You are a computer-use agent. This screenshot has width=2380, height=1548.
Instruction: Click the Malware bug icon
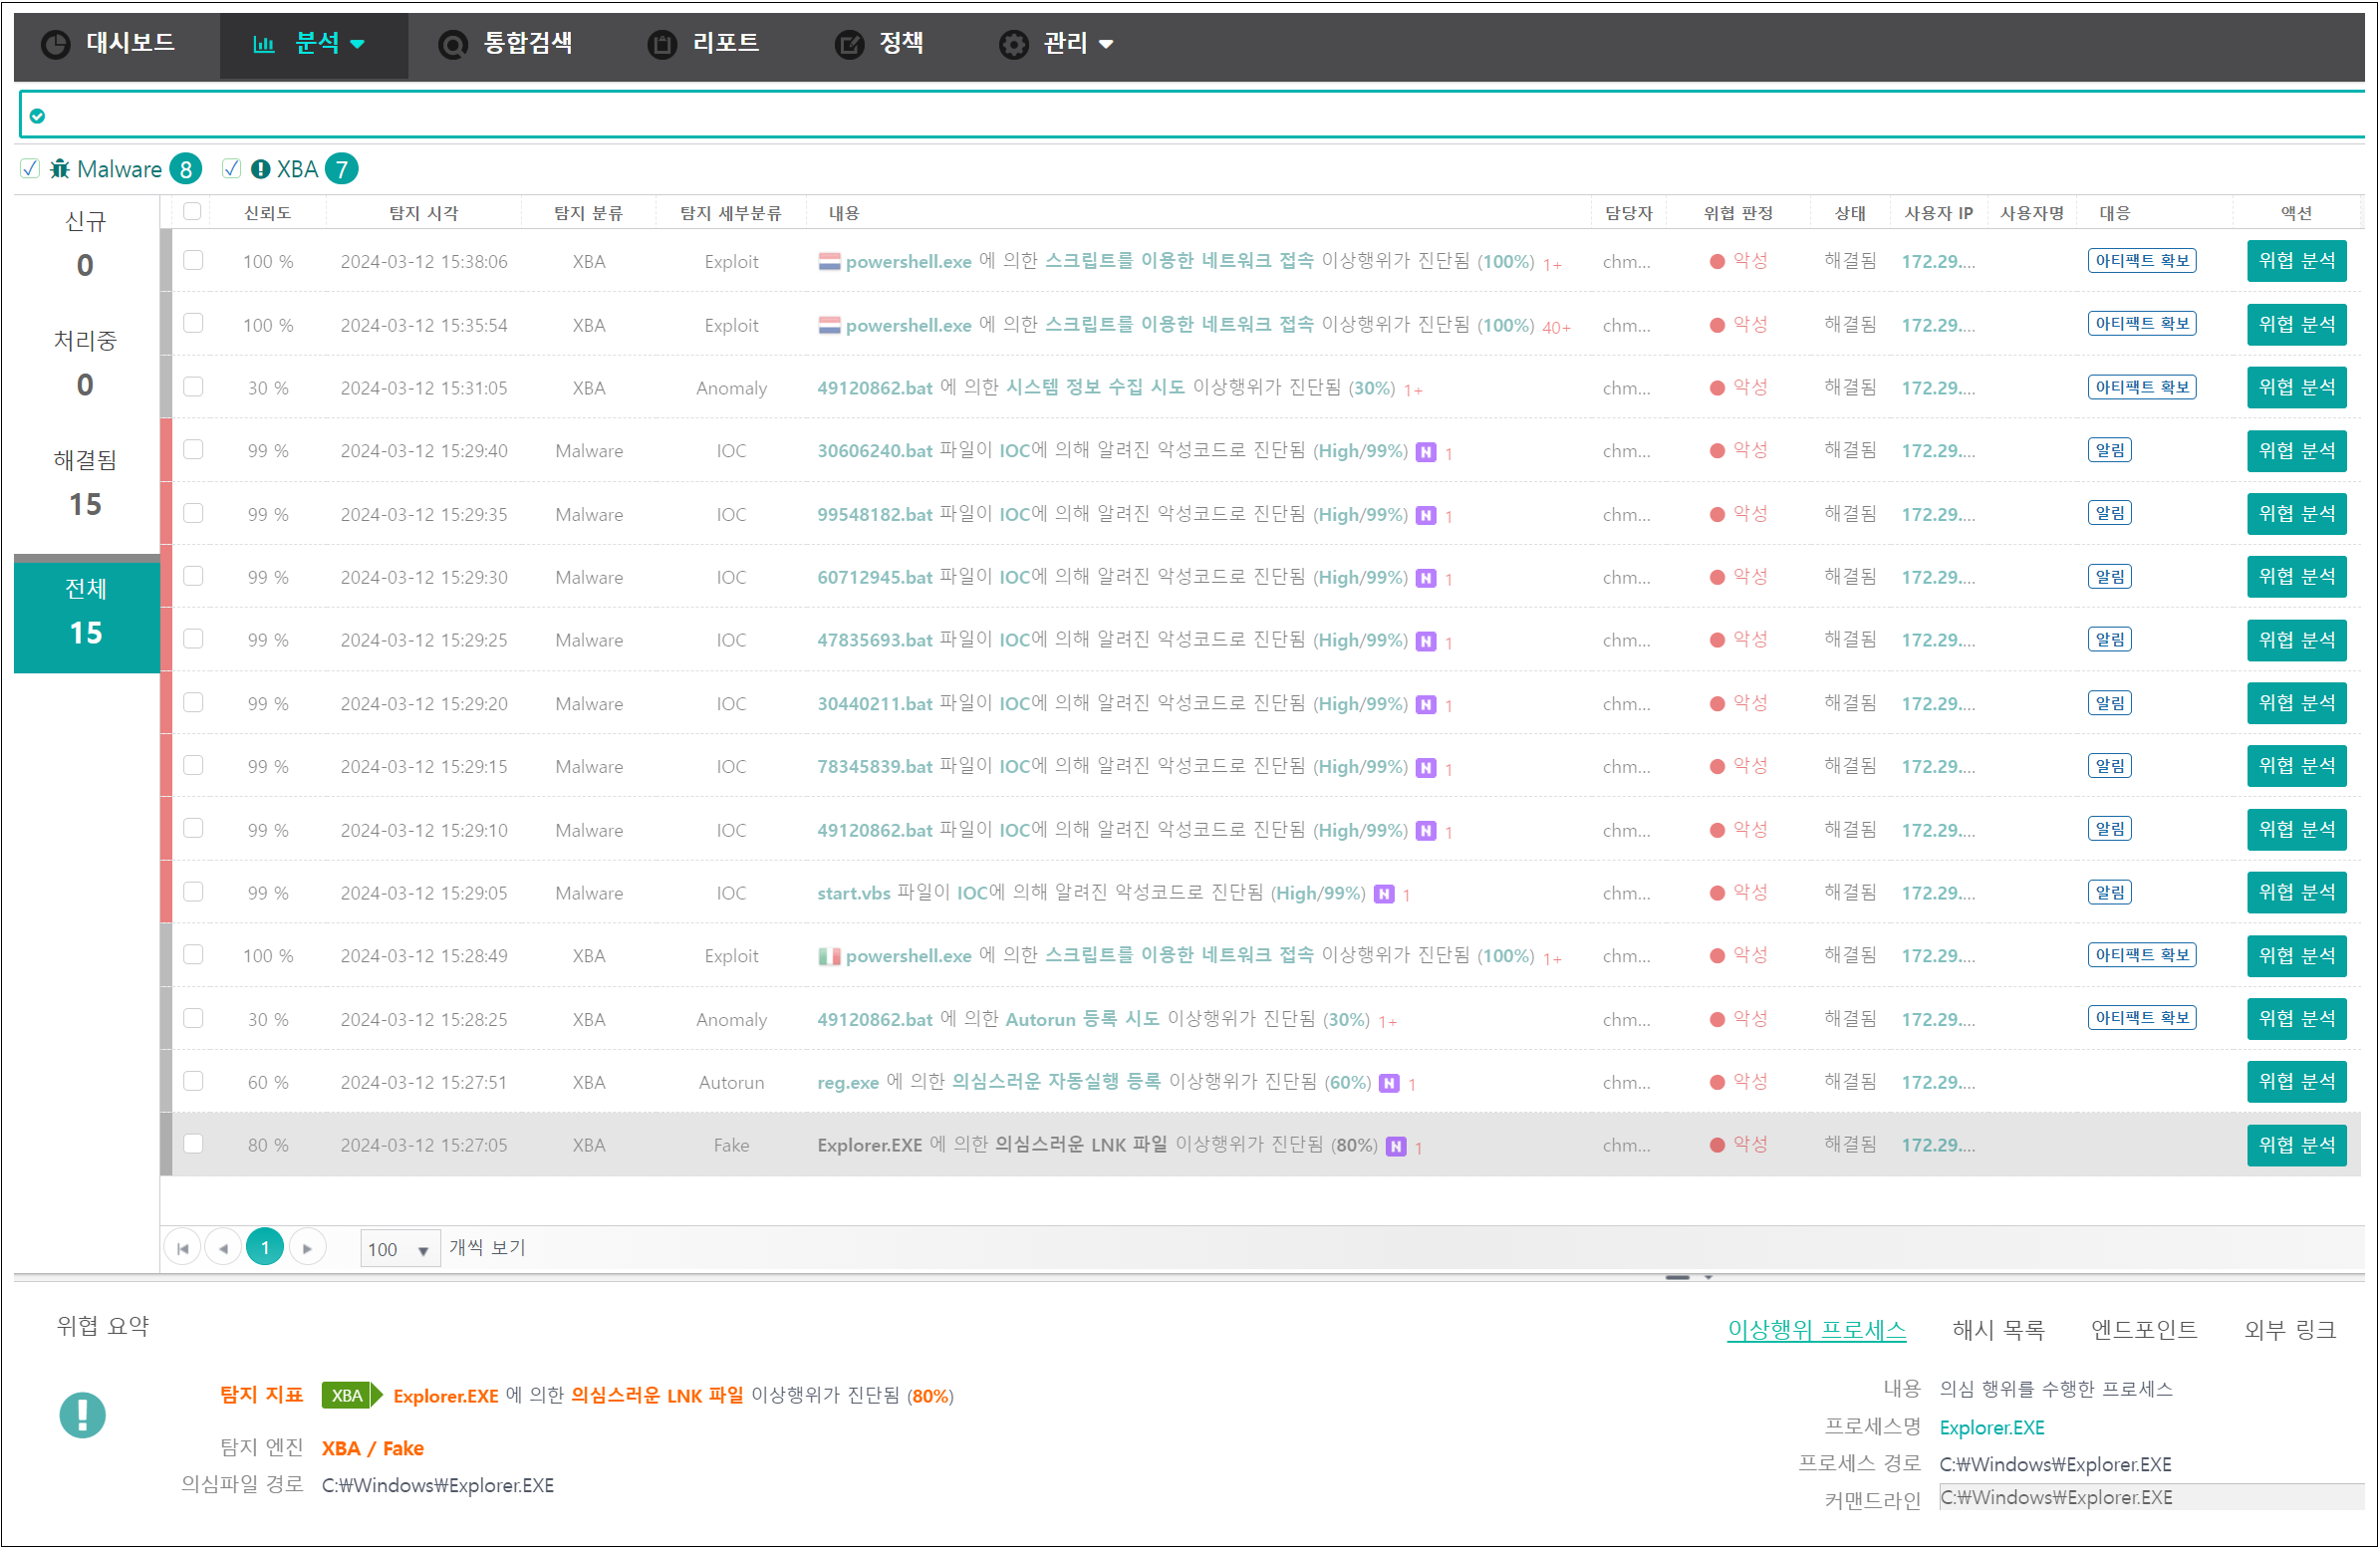pos(60,169)
